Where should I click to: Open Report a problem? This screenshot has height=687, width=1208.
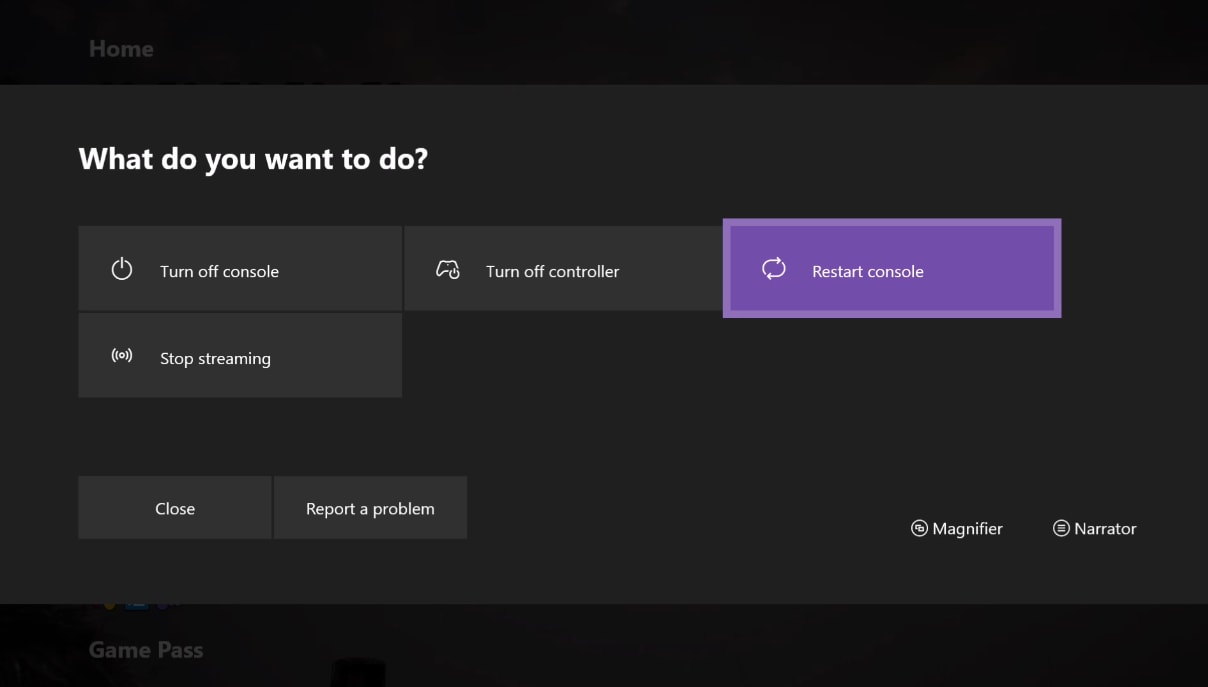[x=370, y=508]
